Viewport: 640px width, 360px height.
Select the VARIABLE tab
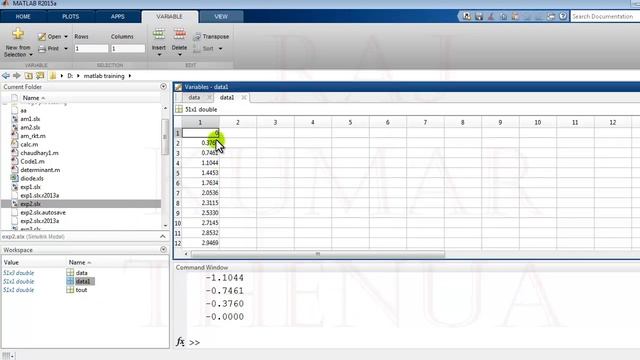tap(169, 16)
